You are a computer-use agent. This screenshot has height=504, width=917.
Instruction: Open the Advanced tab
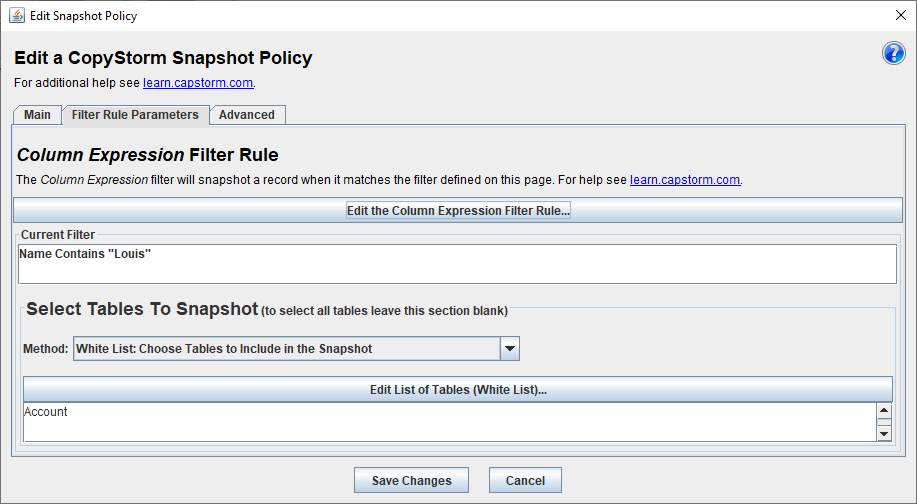coord(247,115)
